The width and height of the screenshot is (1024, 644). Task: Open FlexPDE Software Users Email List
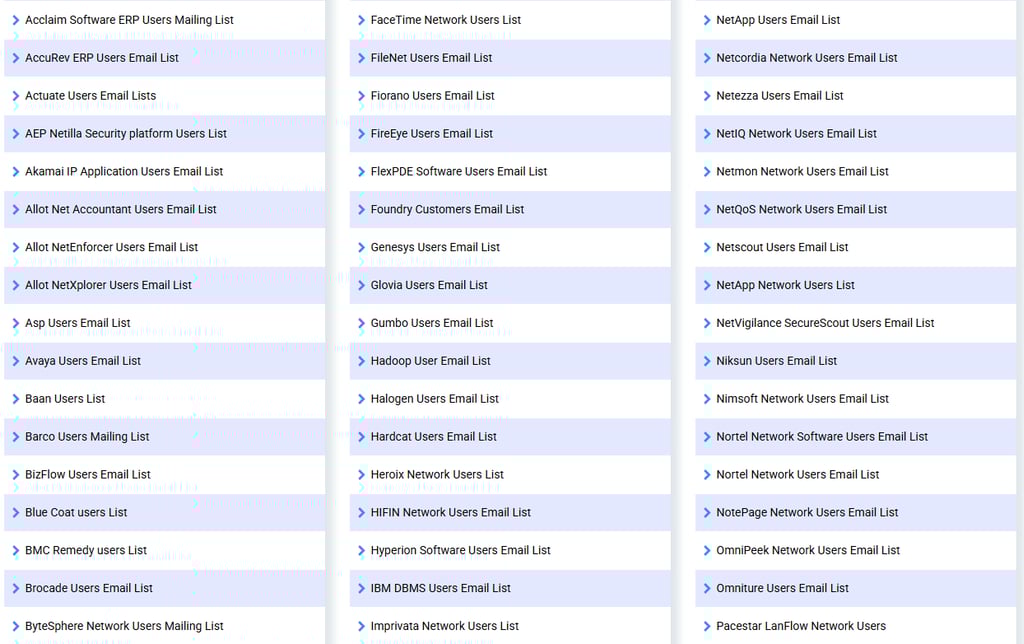tap(459, 172)
